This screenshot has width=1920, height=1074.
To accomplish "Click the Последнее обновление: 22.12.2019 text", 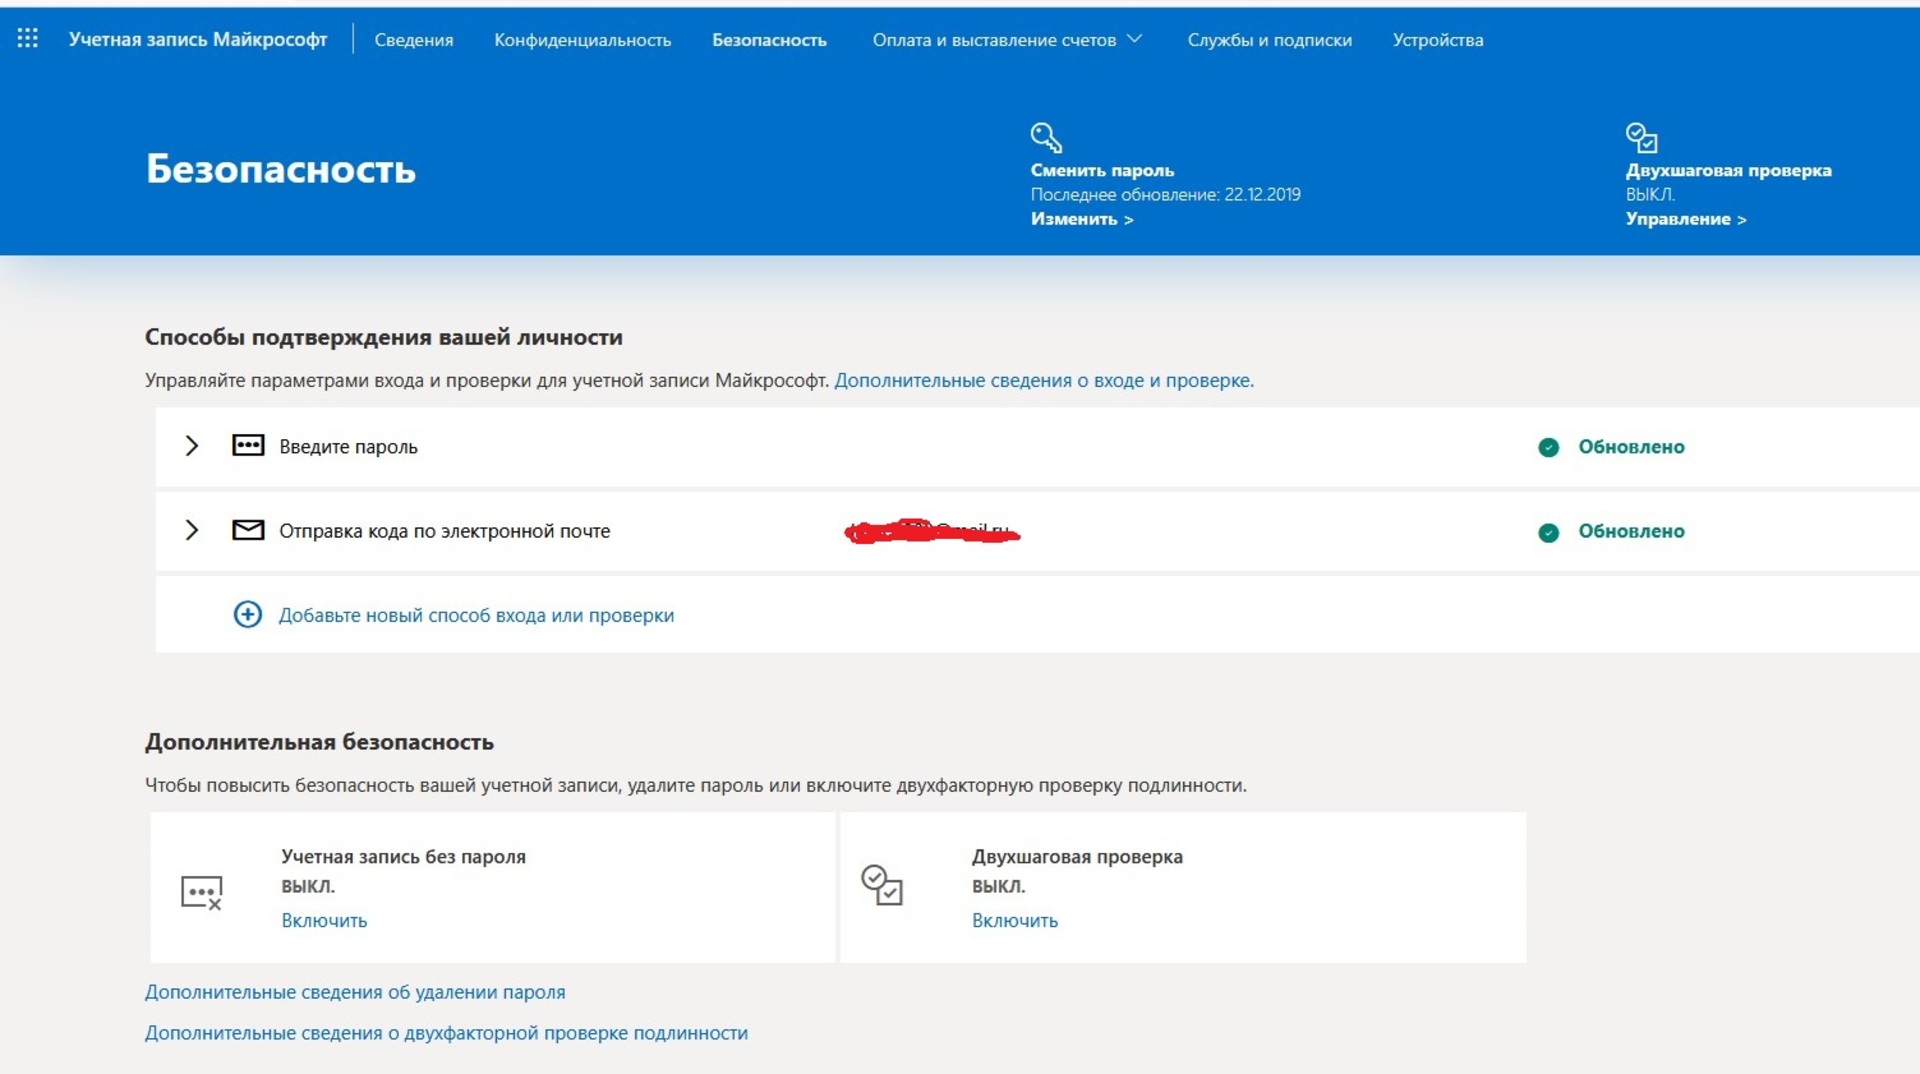I will pos(1166,194).
